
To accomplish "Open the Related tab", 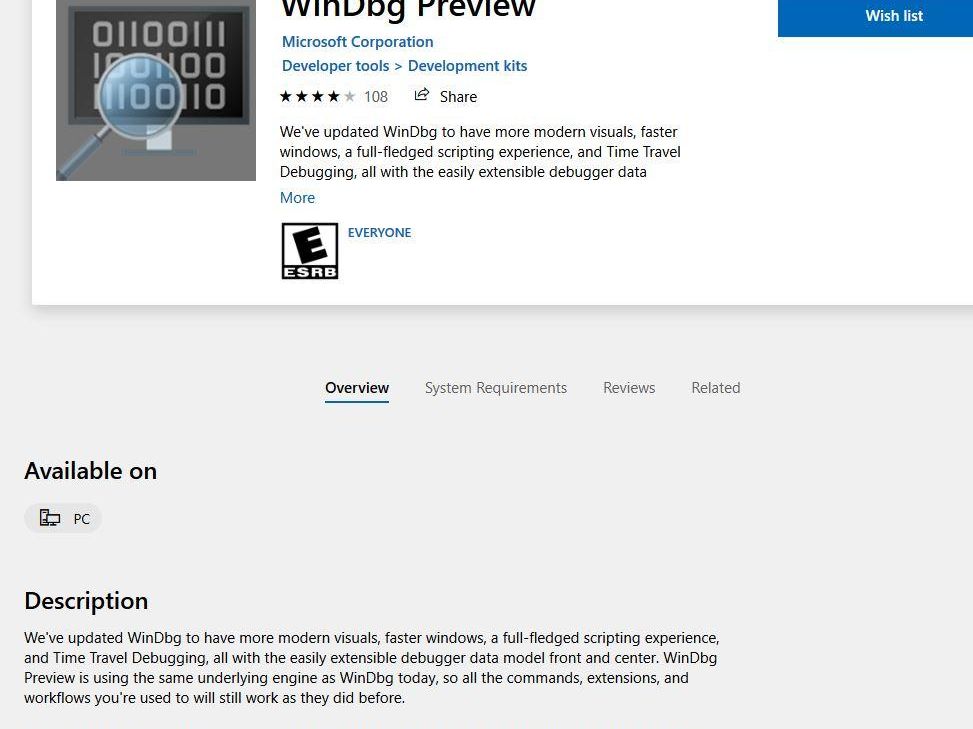I will coord(715,388).
